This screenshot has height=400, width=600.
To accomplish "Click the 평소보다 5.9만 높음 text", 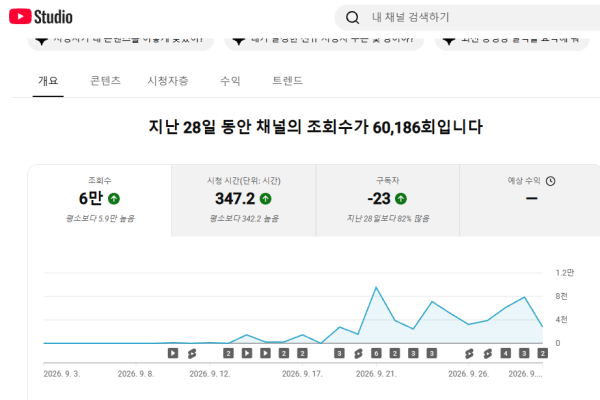I will pyautogui.click(x=100, y=219).
